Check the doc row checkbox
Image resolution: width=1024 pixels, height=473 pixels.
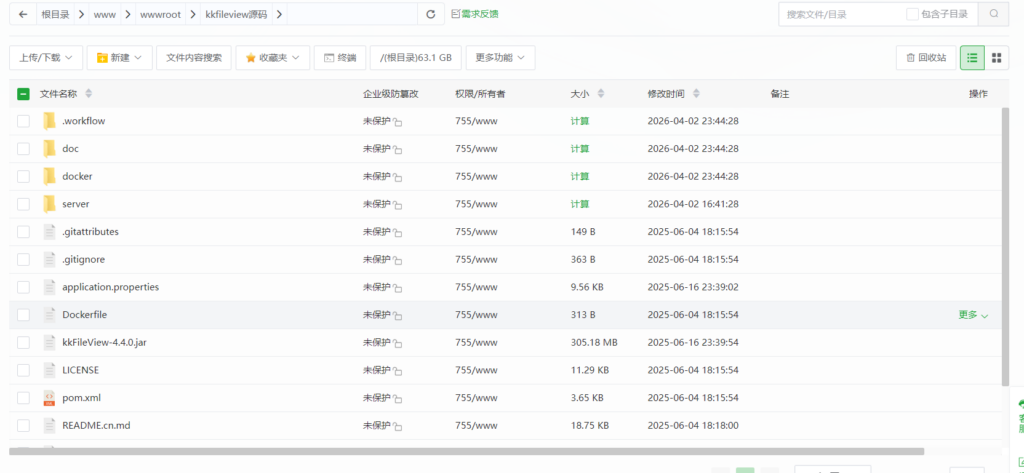[x=23, y=148]
